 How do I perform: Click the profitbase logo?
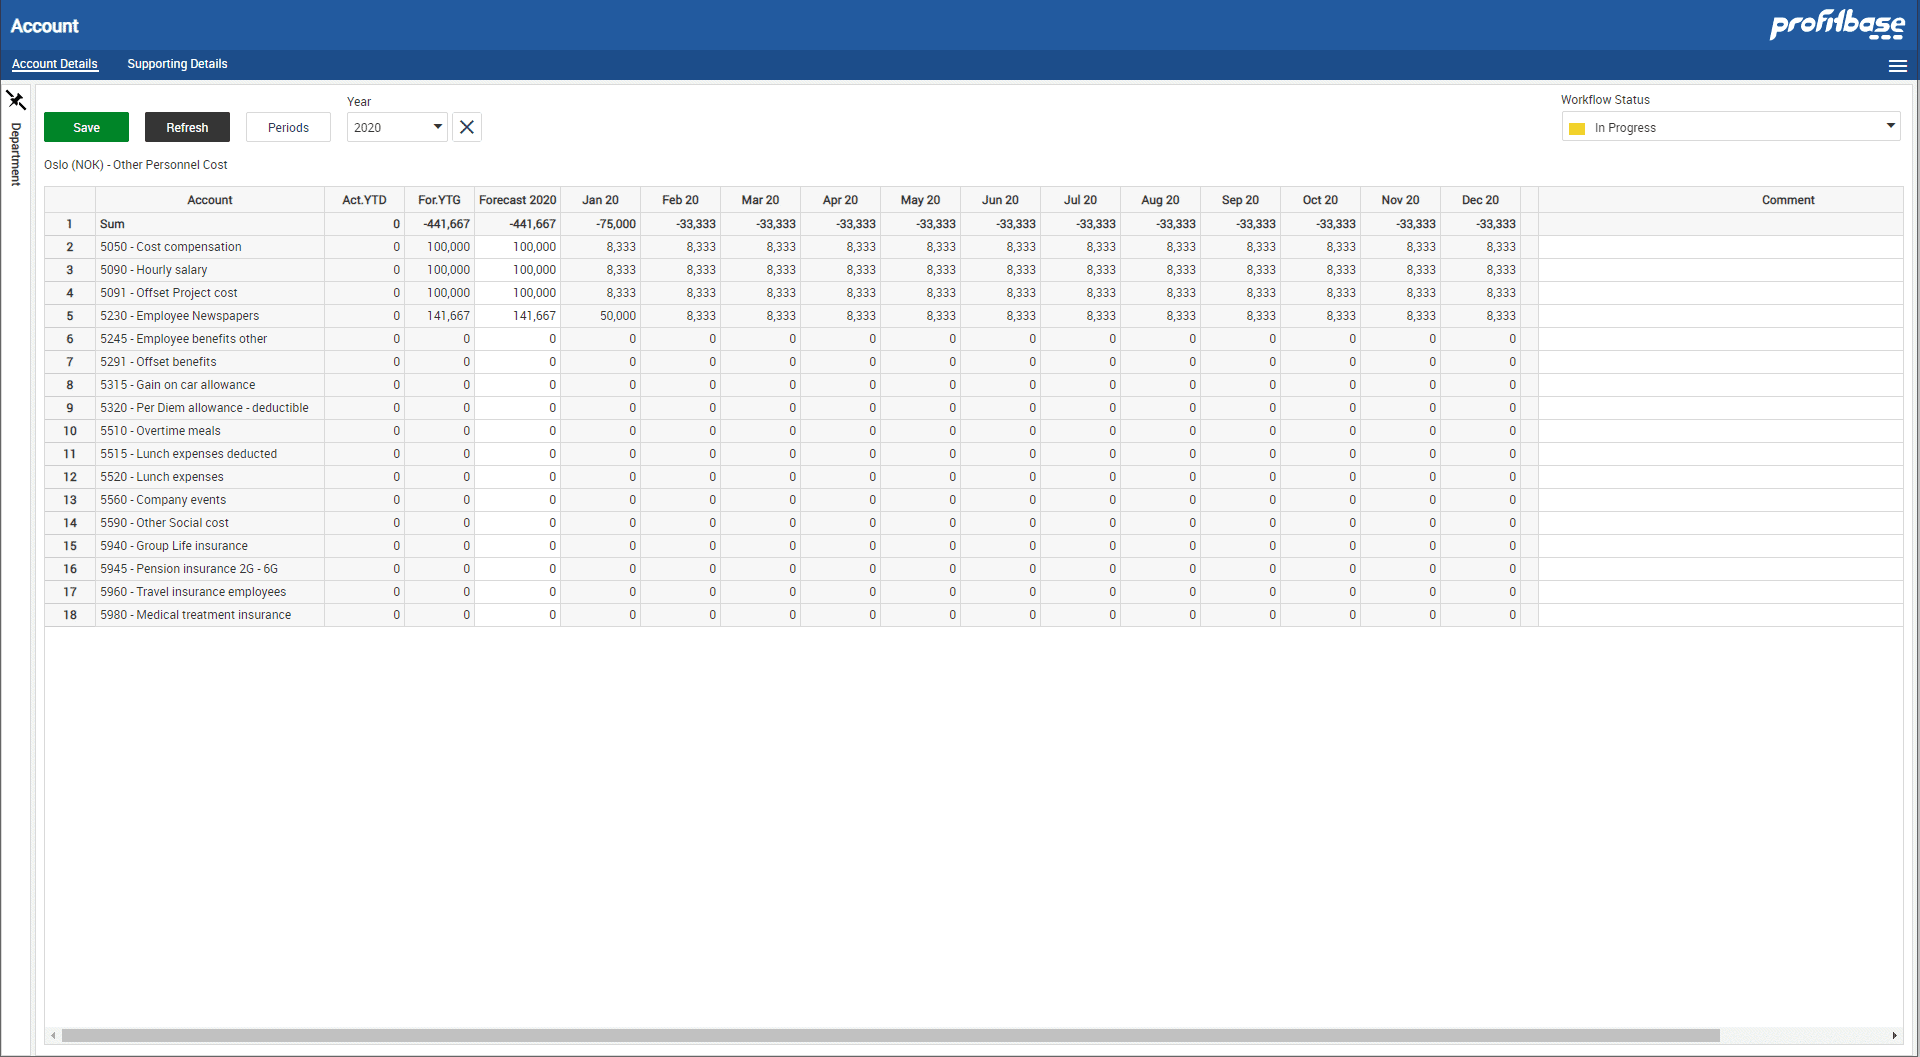click(1836, 25)
